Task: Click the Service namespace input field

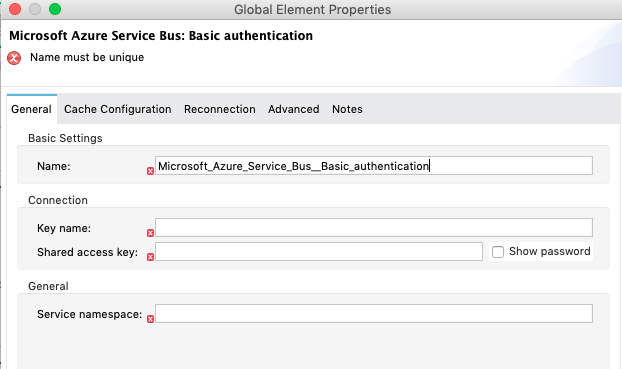Action: point(374,313)
